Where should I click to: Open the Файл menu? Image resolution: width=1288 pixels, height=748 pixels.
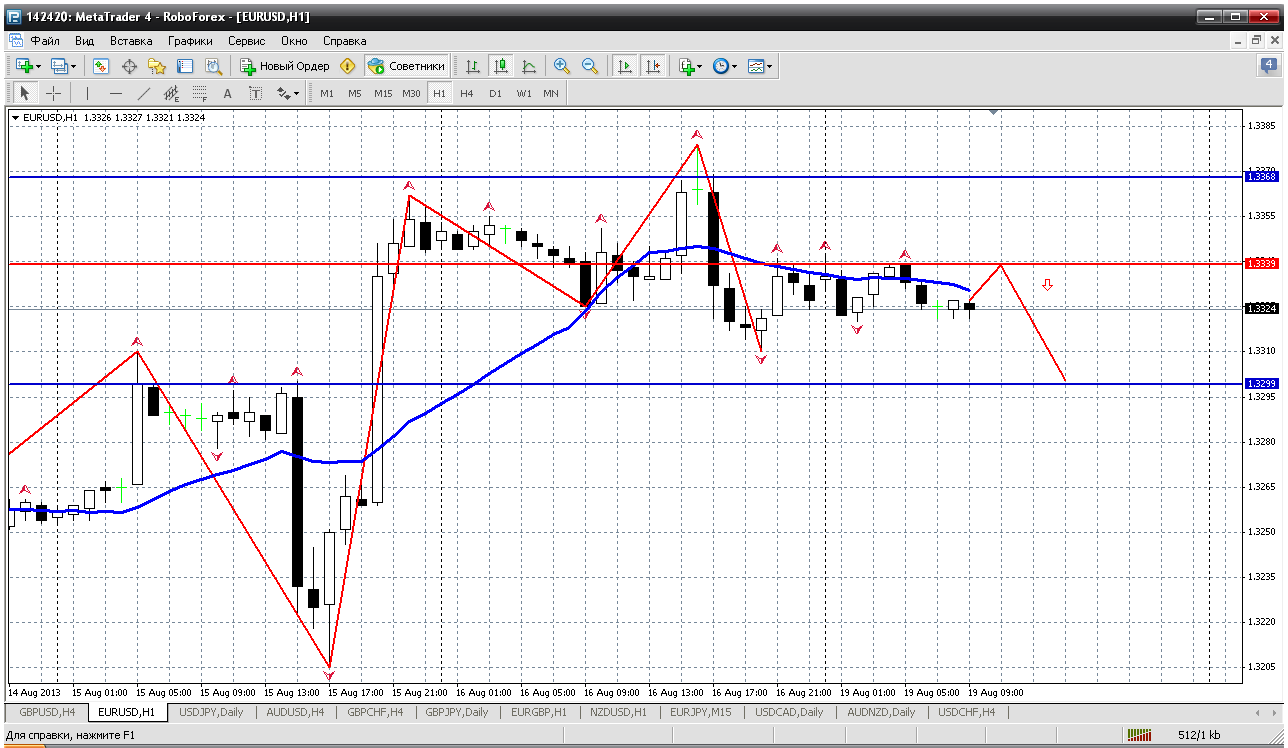(x=45, y=41)
